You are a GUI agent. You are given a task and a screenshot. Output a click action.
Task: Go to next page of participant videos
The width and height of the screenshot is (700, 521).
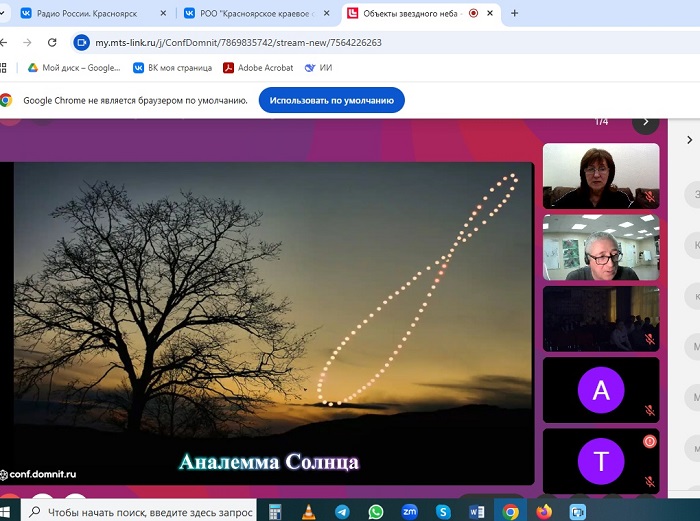click(645, 122)
